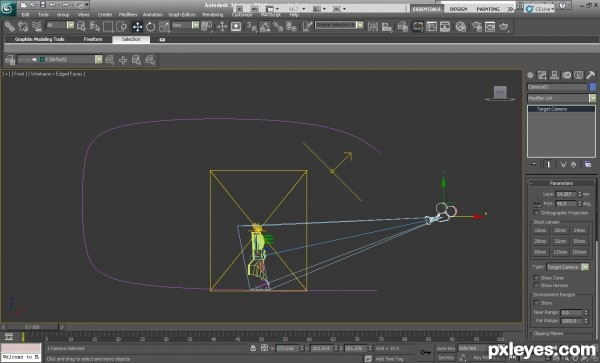This screenshot has height=363, width=600.
Task: Switch to the Freeform ribbon tab
Action: (x=93, y=39)
